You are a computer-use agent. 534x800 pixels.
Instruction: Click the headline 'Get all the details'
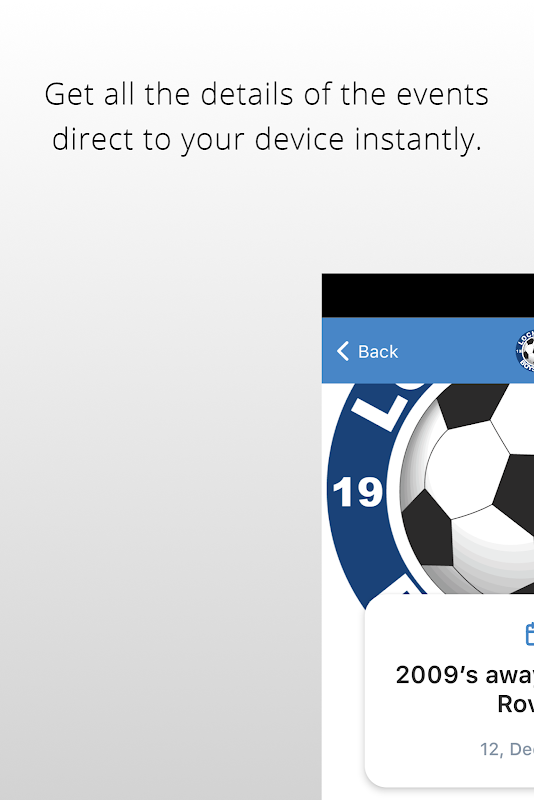click(267, 94)
